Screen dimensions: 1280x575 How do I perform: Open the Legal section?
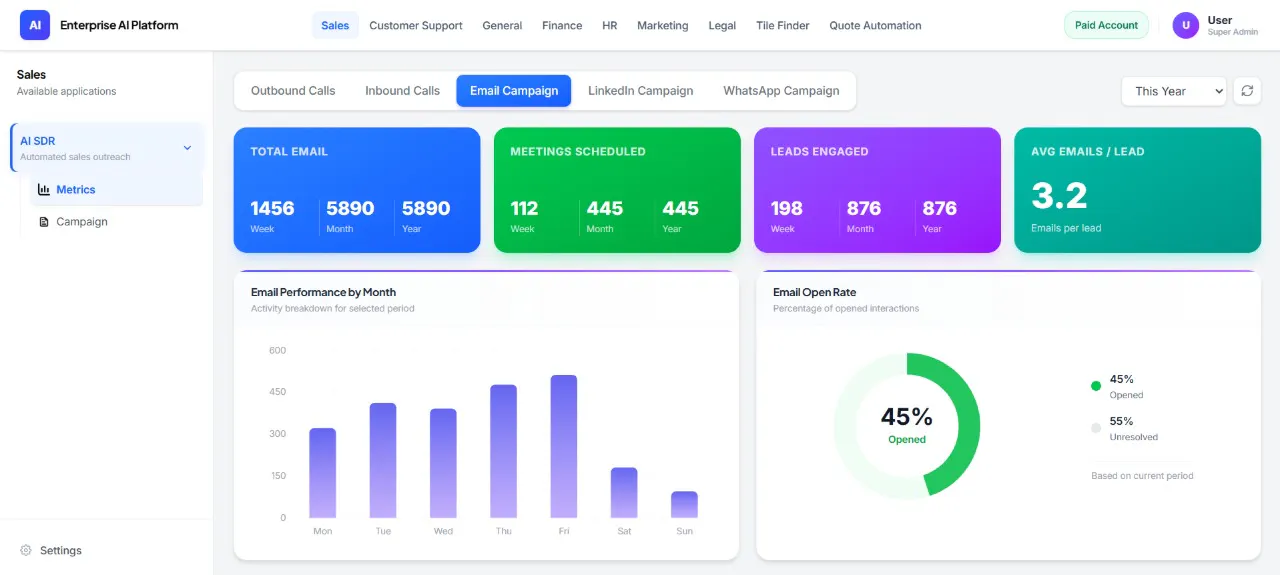722,25
